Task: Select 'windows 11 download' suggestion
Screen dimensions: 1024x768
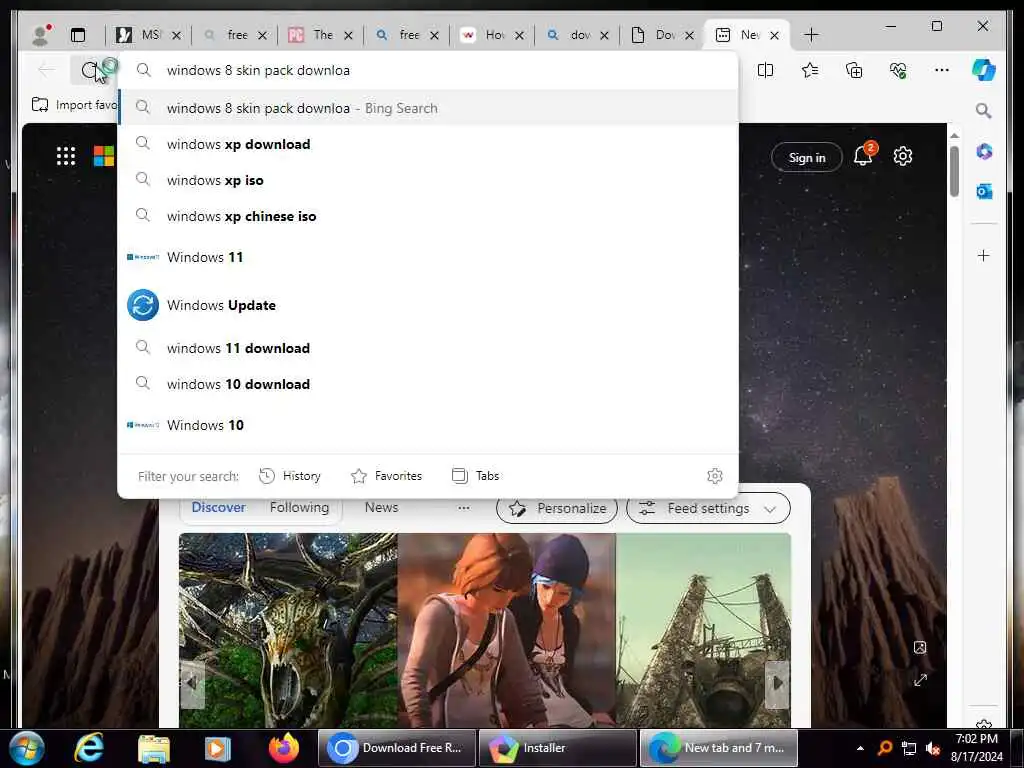Action: 428,348
